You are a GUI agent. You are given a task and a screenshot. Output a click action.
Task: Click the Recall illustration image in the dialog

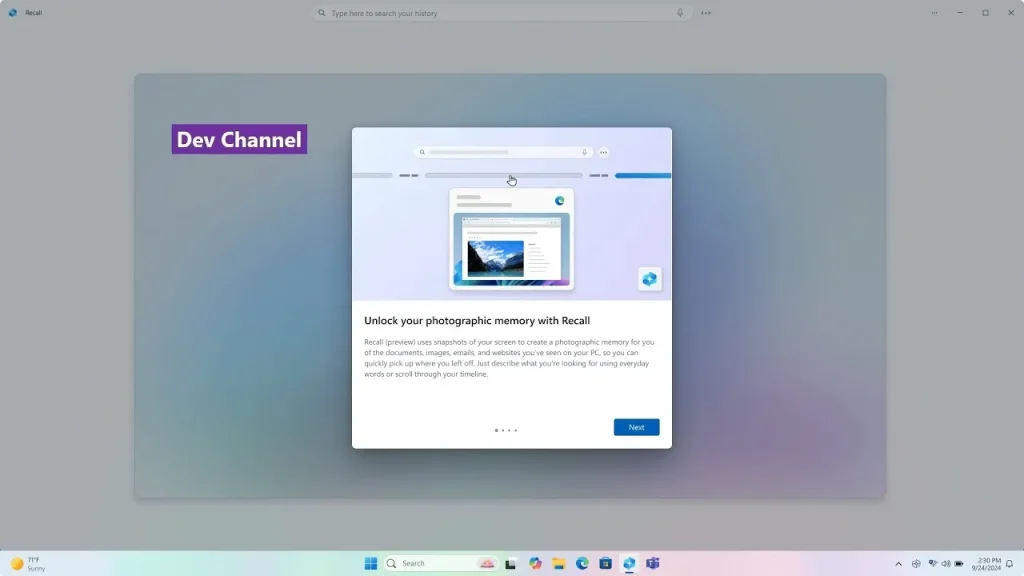[511, 214]
